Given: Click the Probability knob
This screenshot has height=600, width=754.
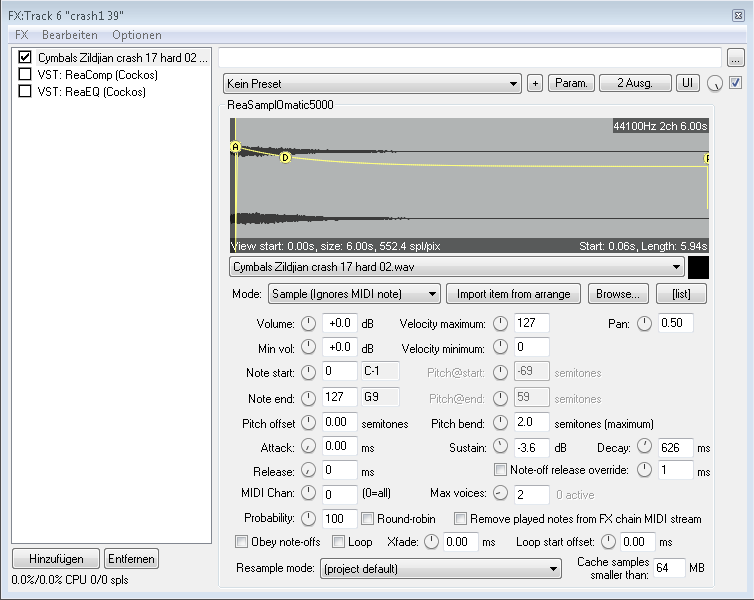Looking at the screenshot, I should (x=308, y=518).
